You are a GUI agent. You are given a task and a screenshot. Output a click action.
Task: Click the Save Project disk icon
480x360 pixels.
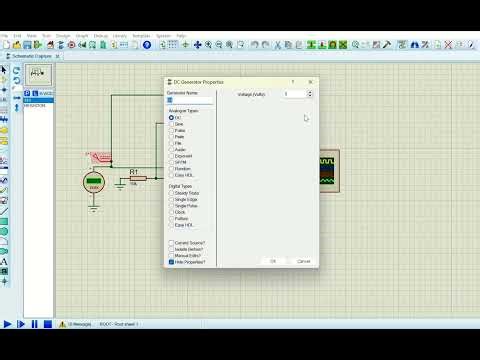tap(27, 45)
